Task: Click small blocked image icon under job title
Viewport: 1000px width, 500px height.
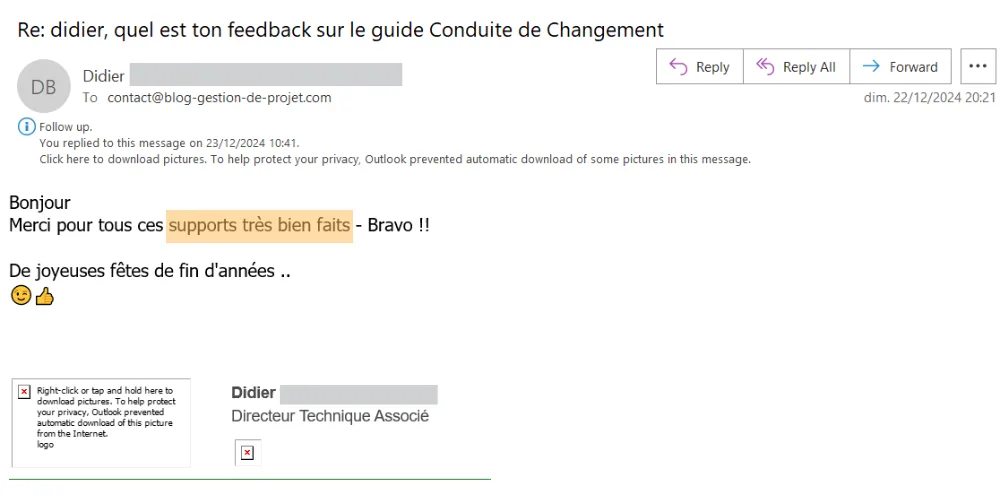Action: coord(247,453)
